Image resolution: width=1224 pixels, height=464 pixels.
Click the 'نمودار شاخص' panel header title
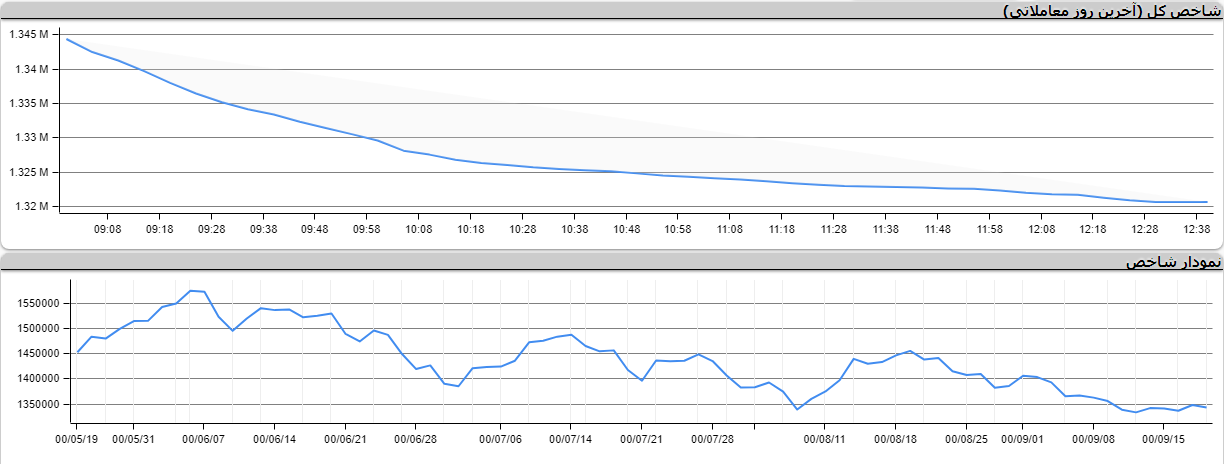click(1172, 262)
